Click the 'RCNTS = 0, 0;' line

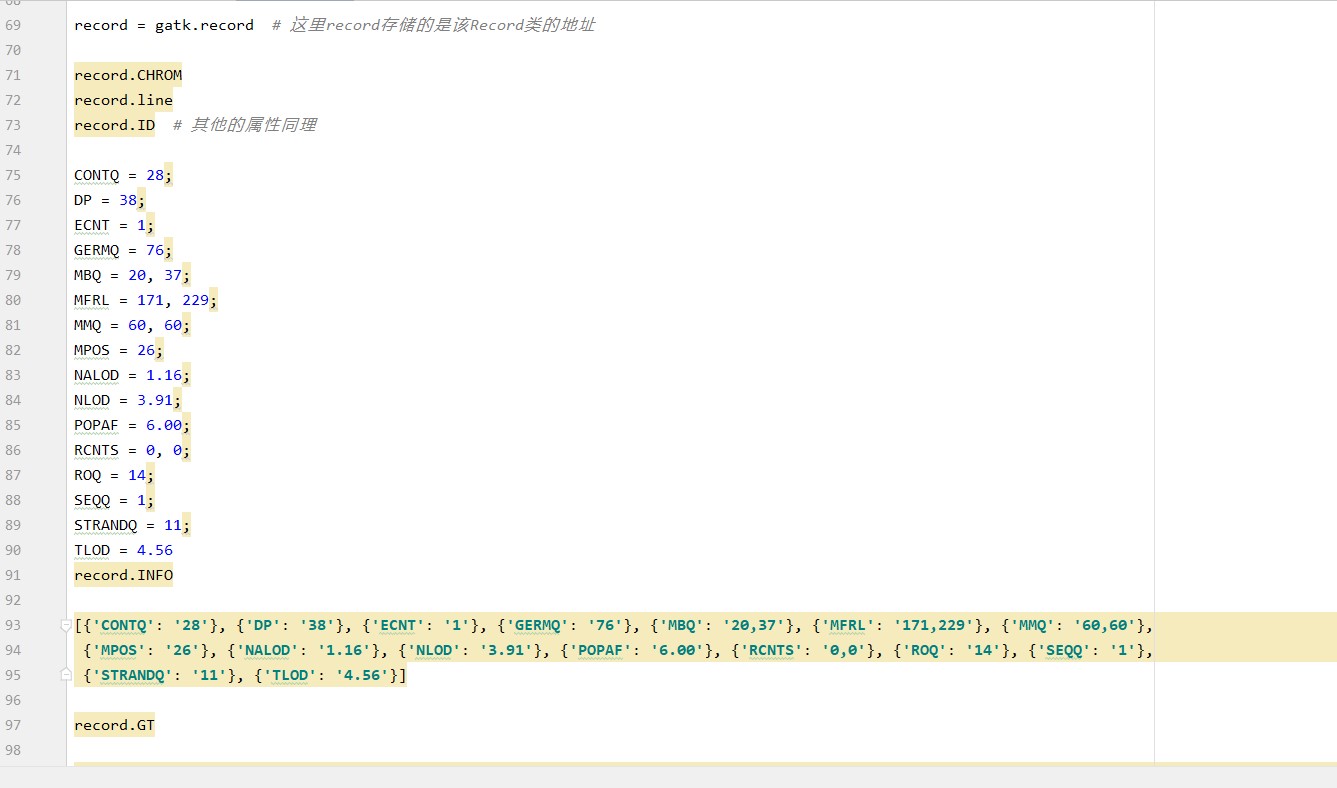click(132, 450)
